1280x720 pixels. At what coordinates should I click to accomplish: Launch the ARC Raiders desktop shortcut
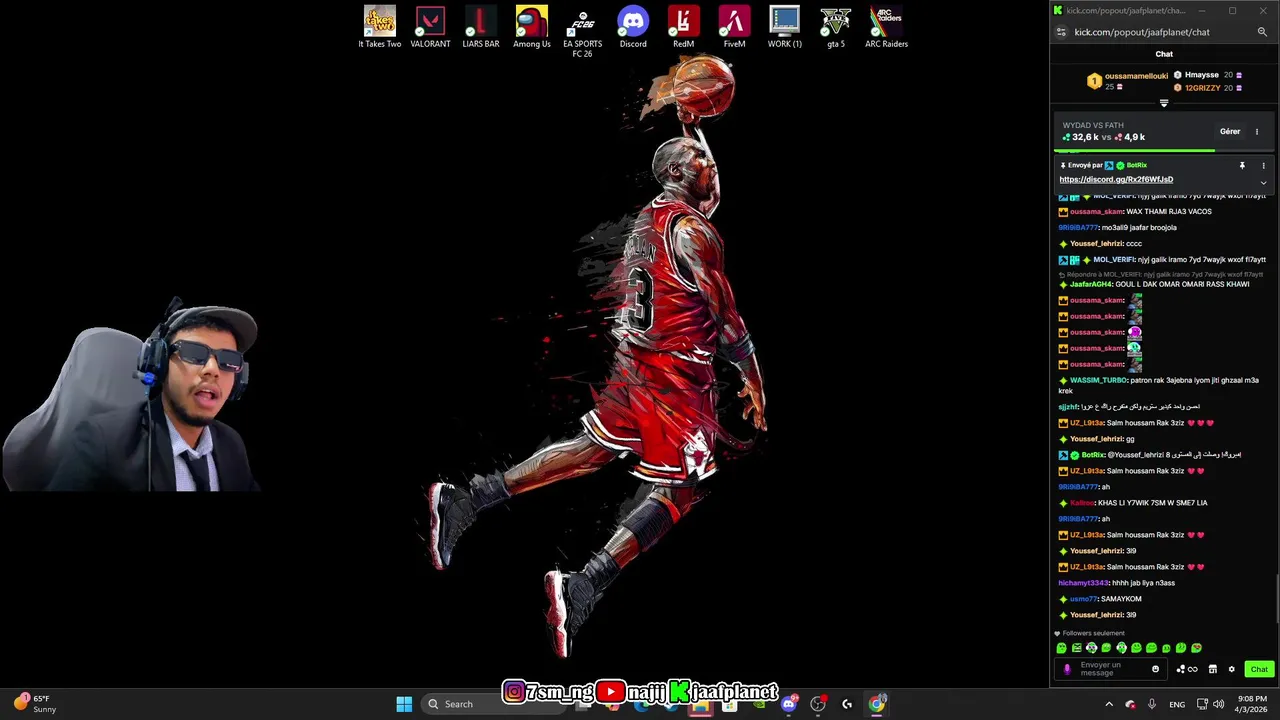coord(886,27)
